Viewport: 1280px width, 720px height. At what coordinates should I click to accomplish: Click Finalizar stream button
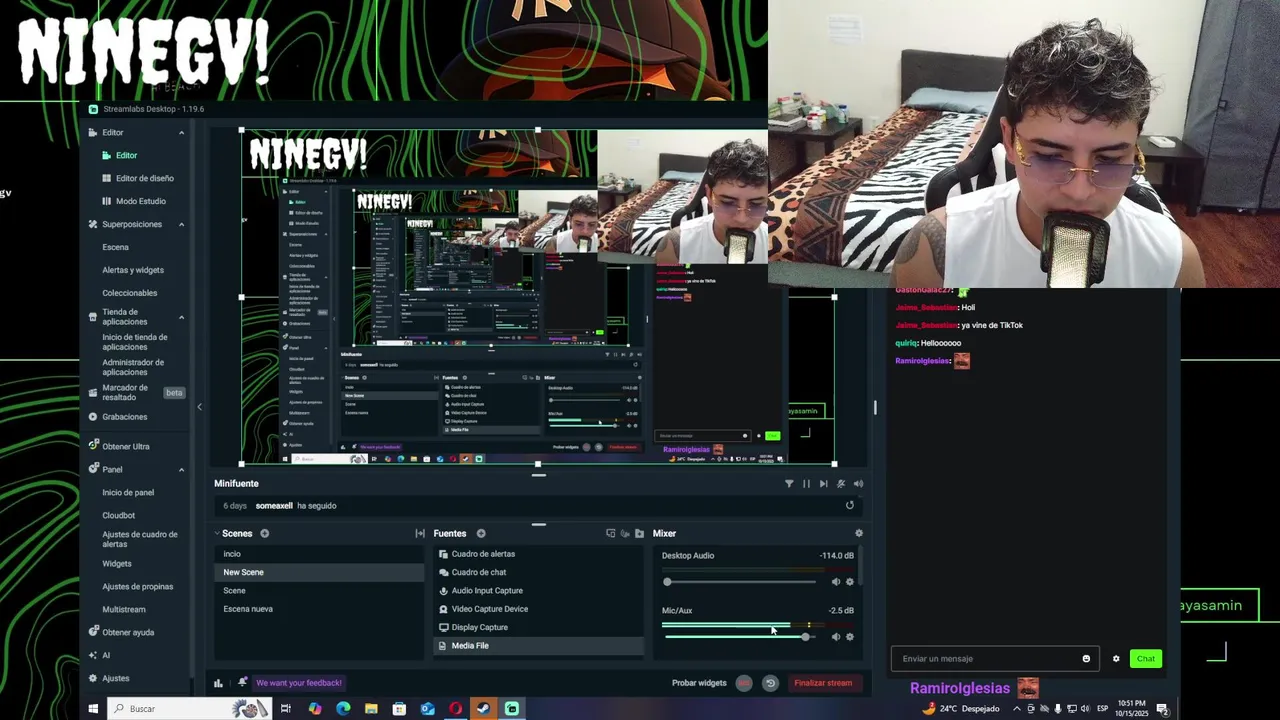pos(823,683)
